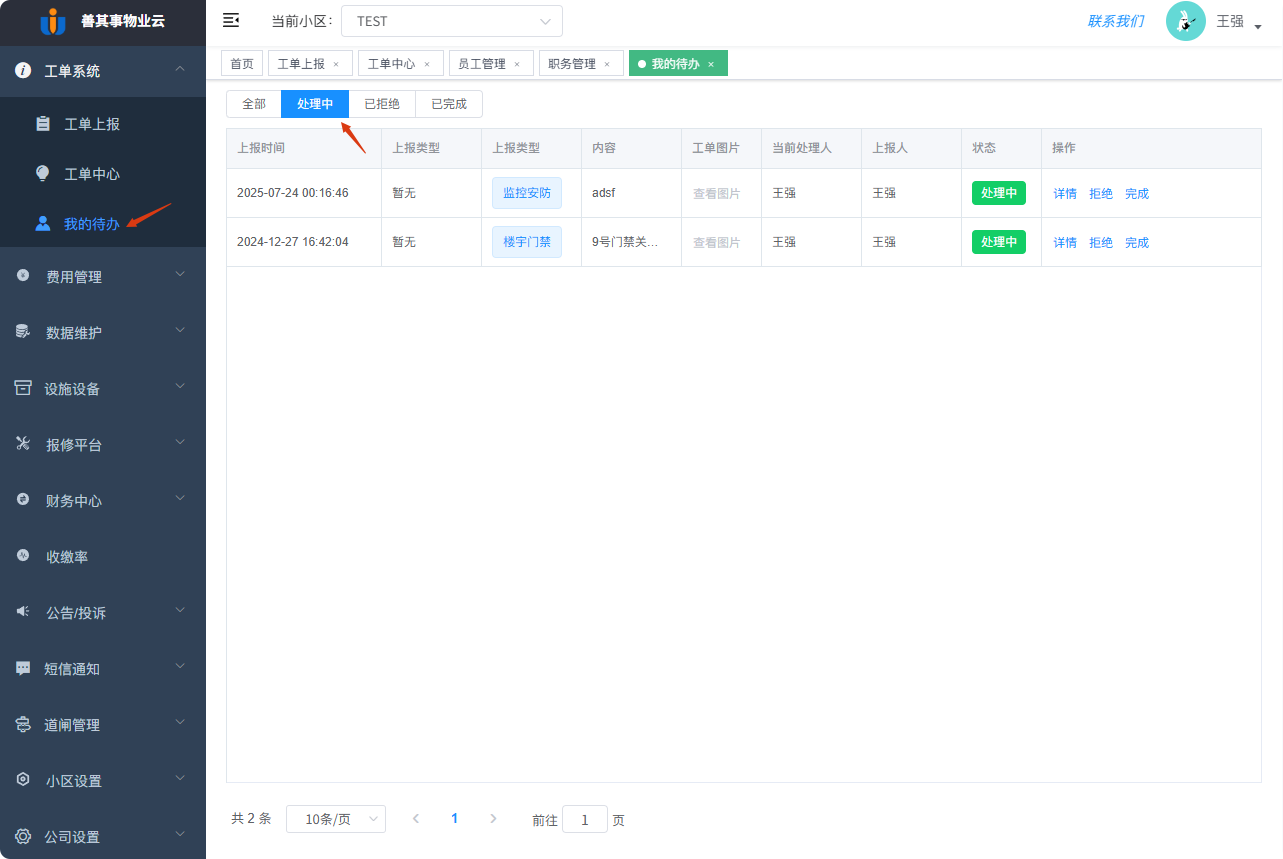Switch to the 已完成 filter tab
1283x859 pixels.
click(x=448, y=103)
